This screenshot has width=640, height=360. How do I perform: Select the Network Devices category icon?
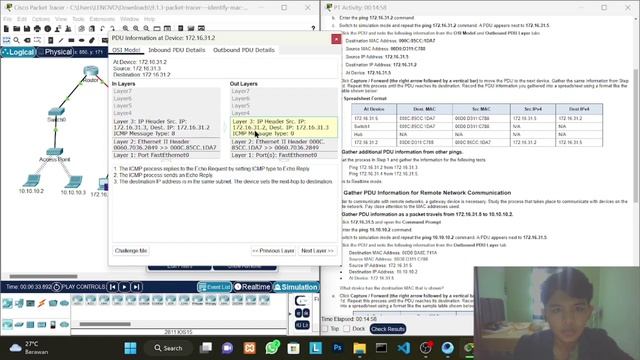click(x=7, y=303)
